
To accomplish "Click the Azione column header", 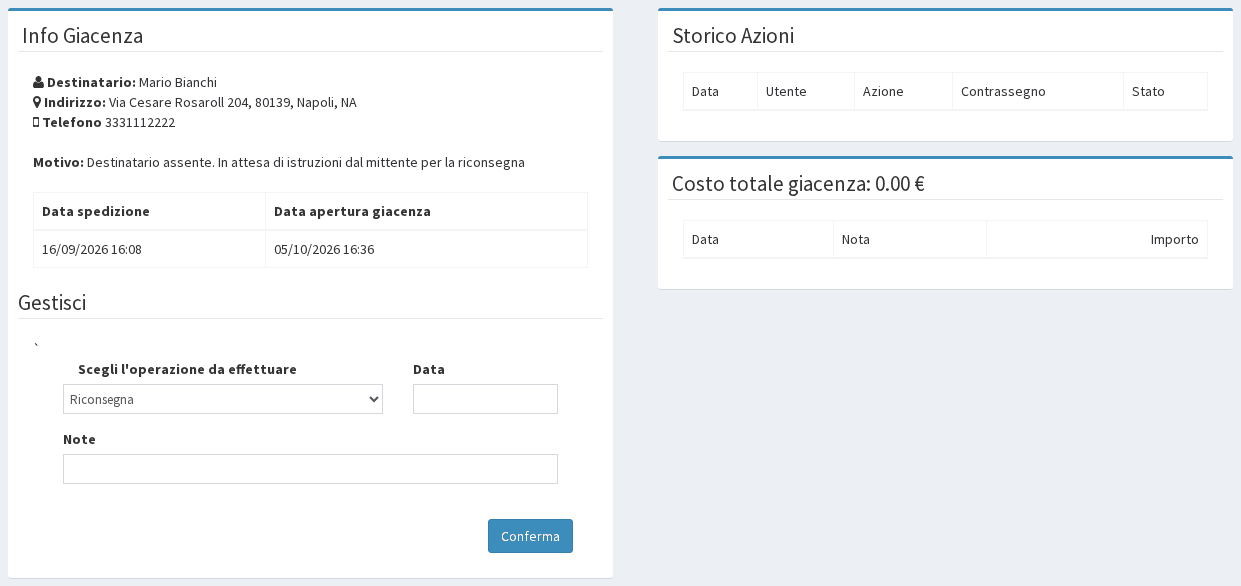I will 904,91.
